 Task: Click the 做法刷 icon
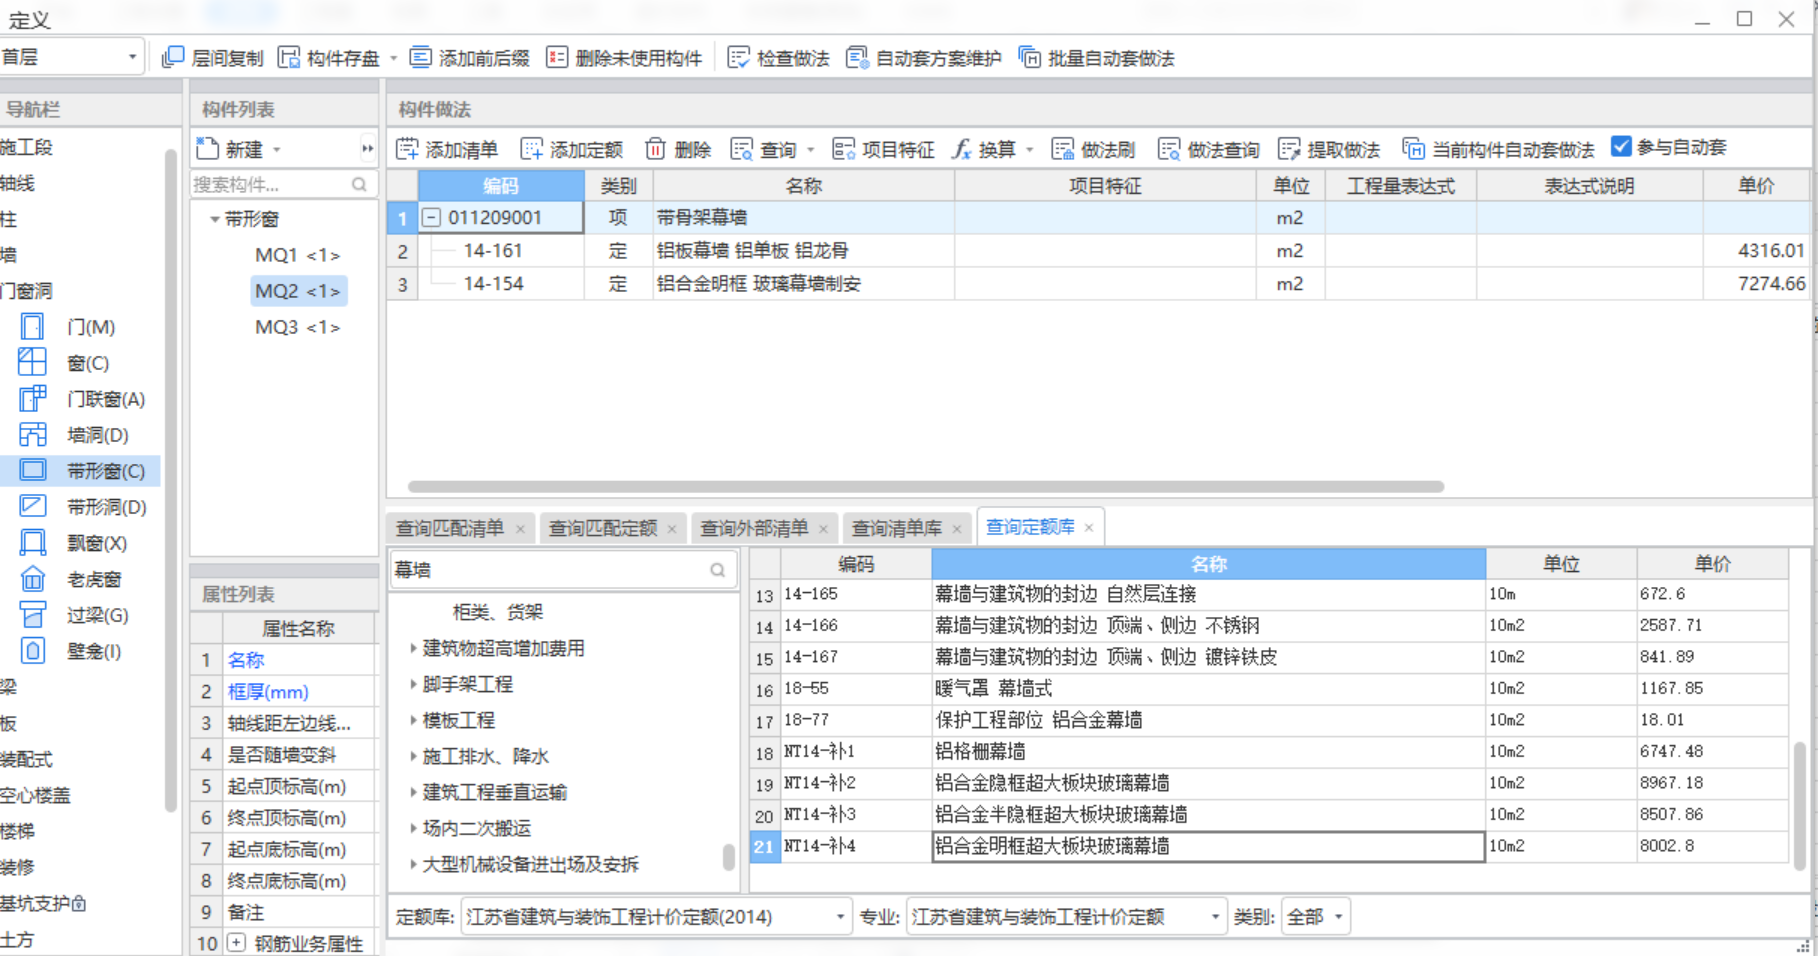point(1063,149)
